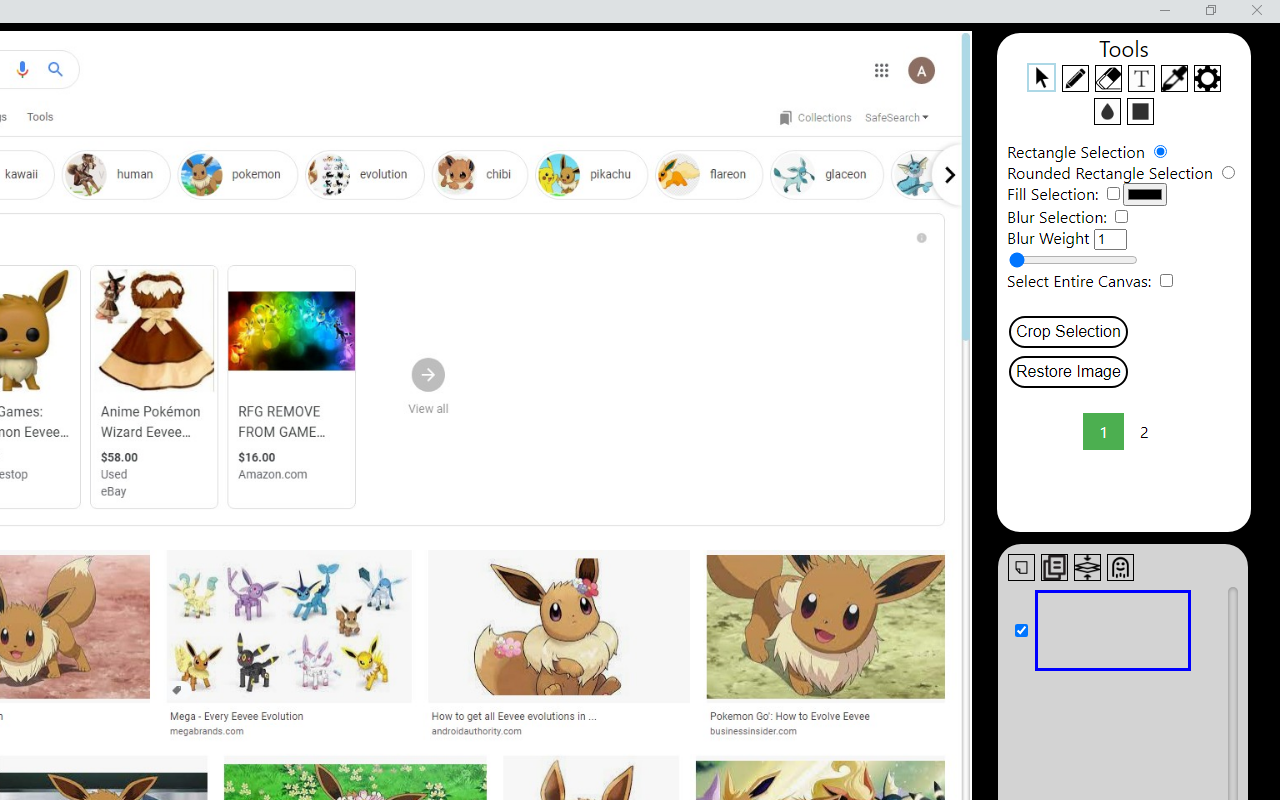Duplicate the current layer
This screenshot has height=800, width=1280.
point(1054,568)
